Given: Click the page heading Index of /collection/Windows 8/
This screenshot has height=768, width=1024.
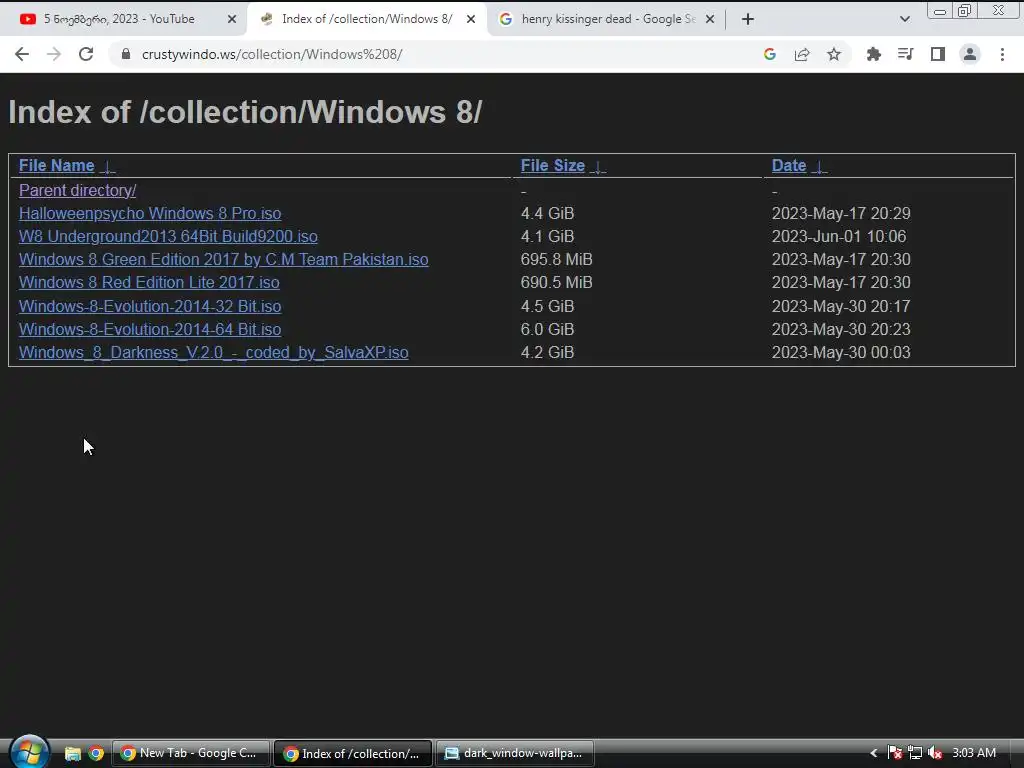Looking at the screenshot, I should click(x=245, y=112).
